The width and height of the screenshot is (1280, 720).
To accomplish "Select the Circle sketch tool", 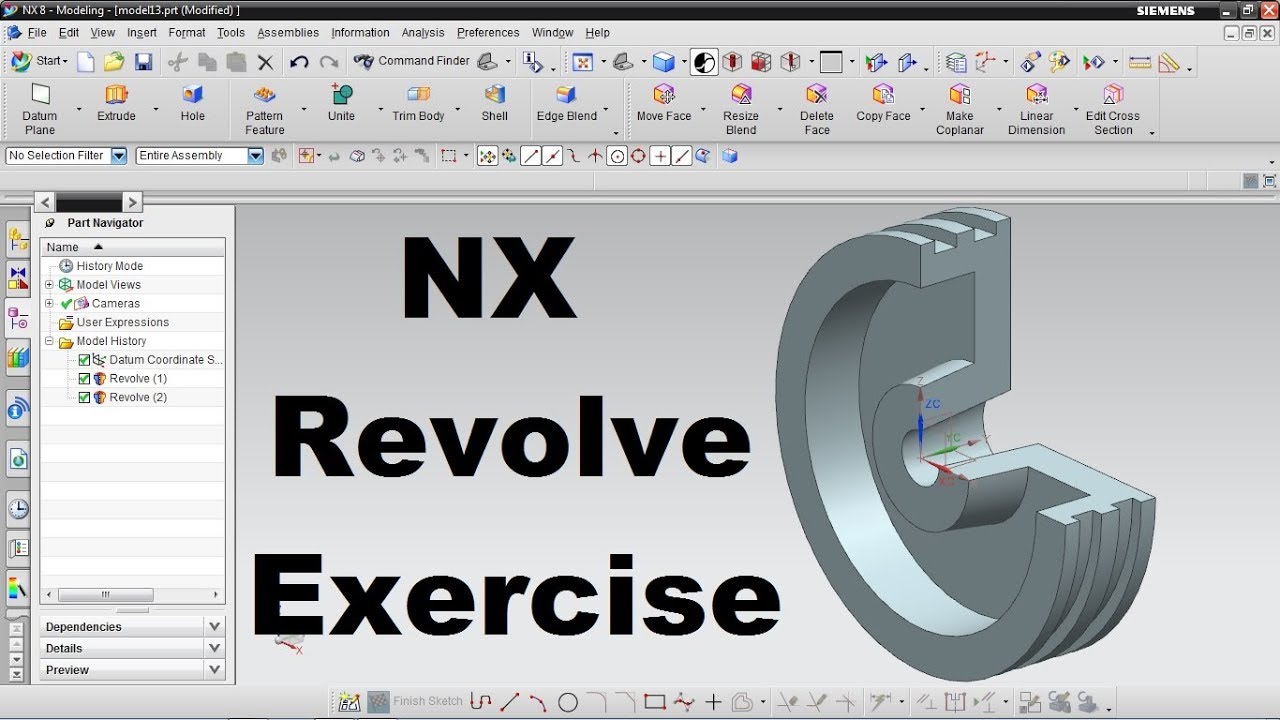I will tap(567, 702).
